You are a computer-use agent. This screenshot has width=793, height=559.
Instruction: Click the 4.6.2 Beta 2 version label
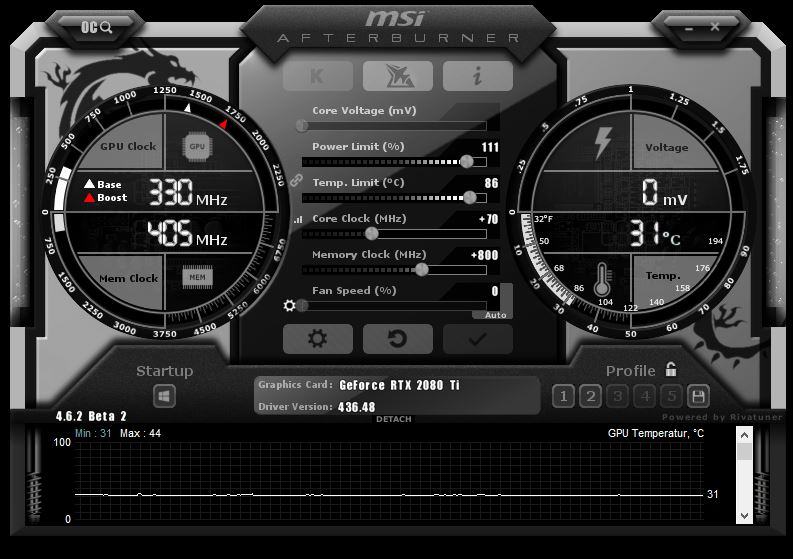(91, 416)
